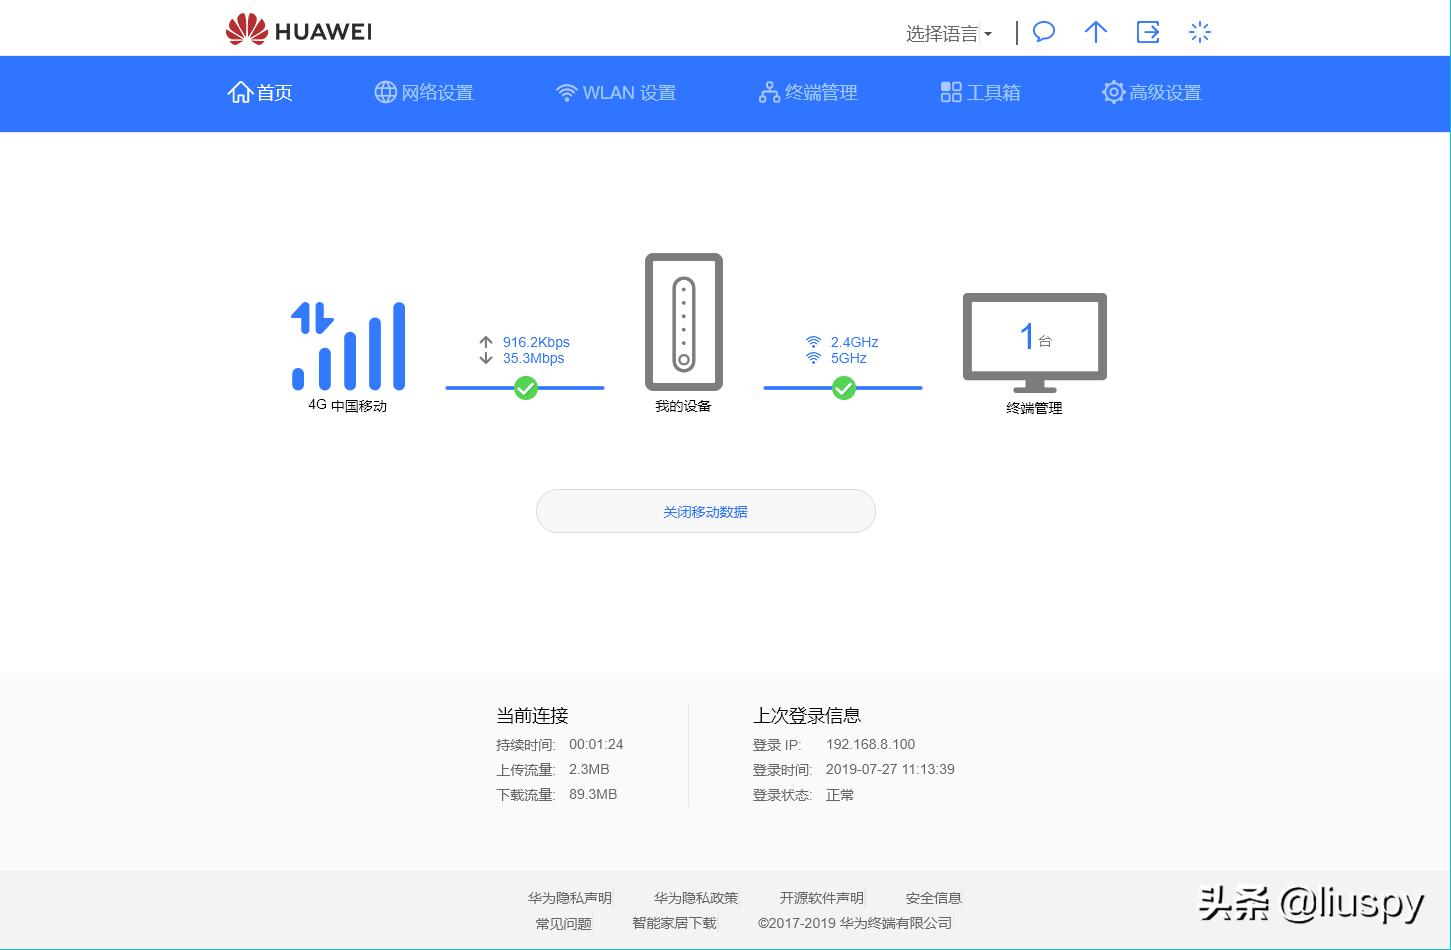The image size is (1451, 950).
Task: Click the refresh spinner icon top right
Action: pos(1199,32)
